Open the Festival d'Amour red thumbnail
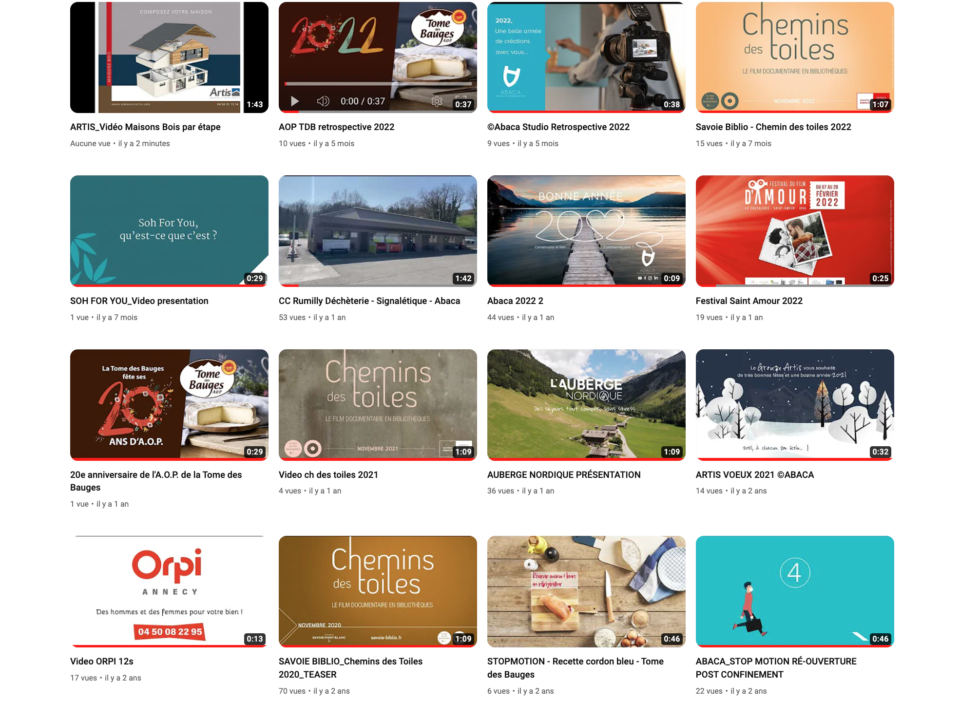This screenshot has width=960, height=720. (x=795, y=231)
